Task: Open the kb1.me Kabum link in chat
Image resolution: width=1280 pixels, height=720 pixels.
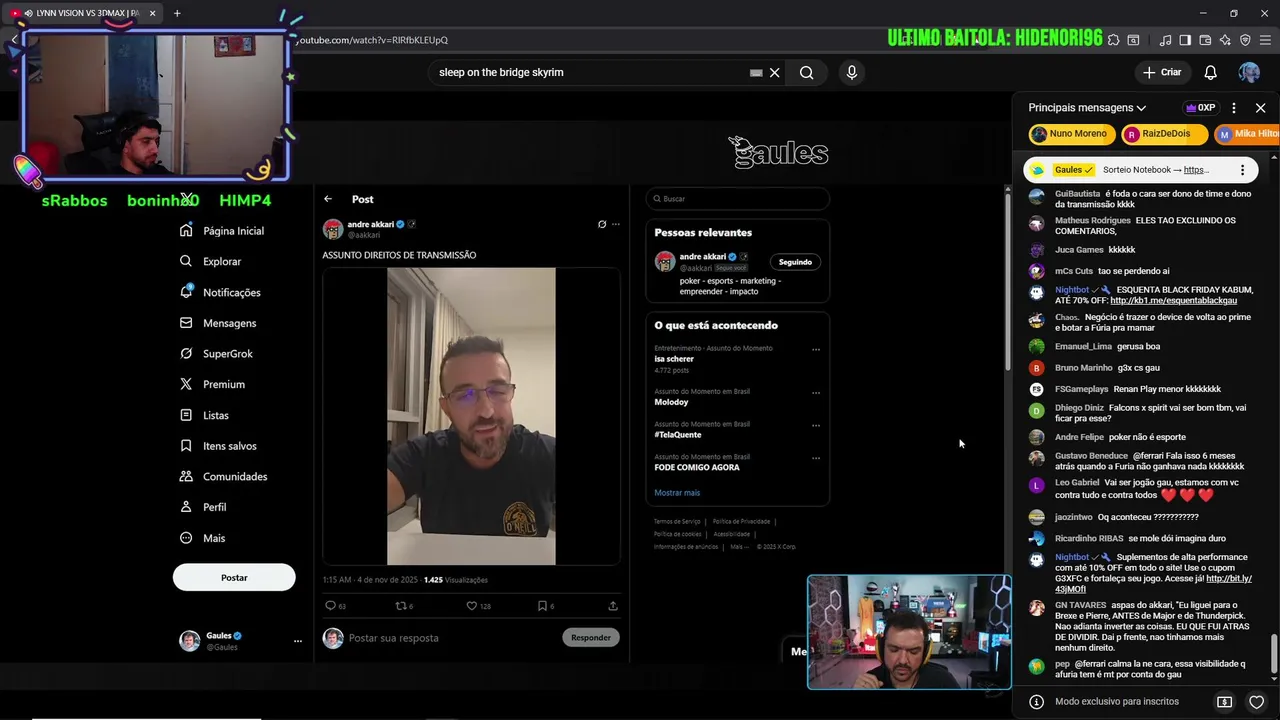Action: tap(1173, 300)
